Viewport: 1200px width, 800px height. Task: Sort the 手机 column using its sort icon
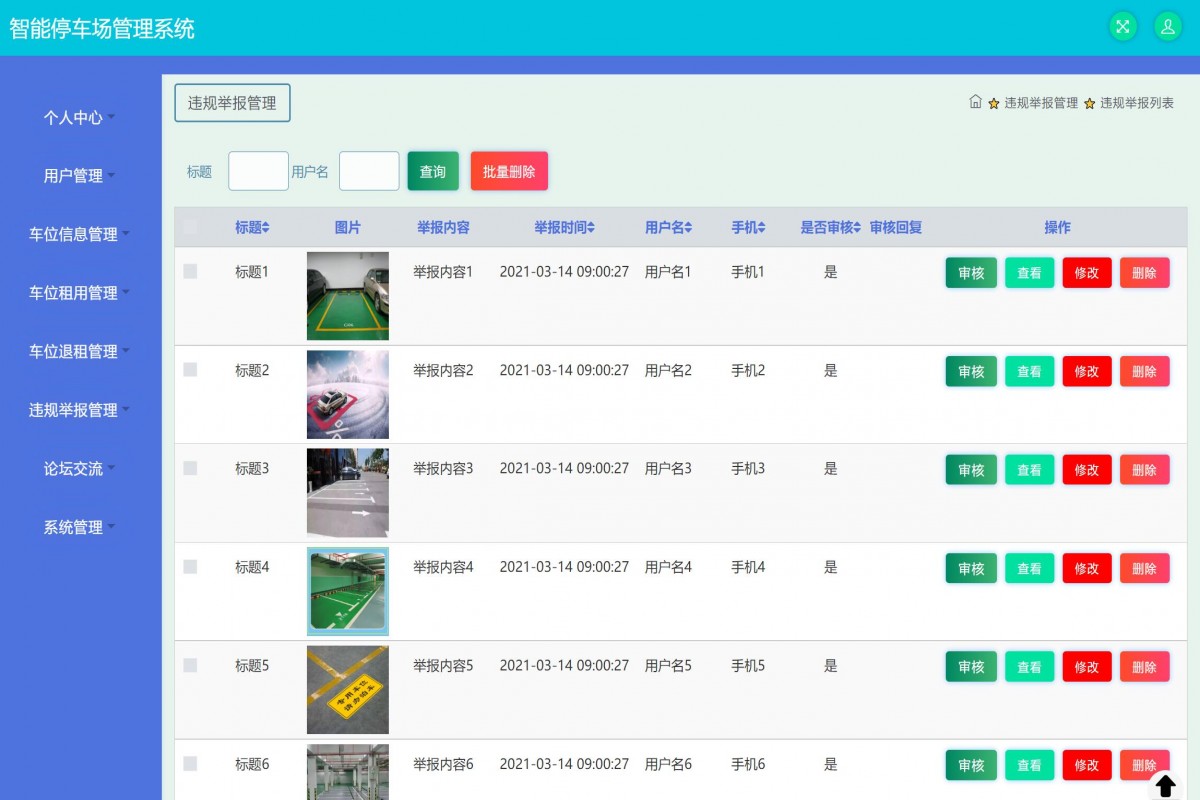[x=760, y=227]
